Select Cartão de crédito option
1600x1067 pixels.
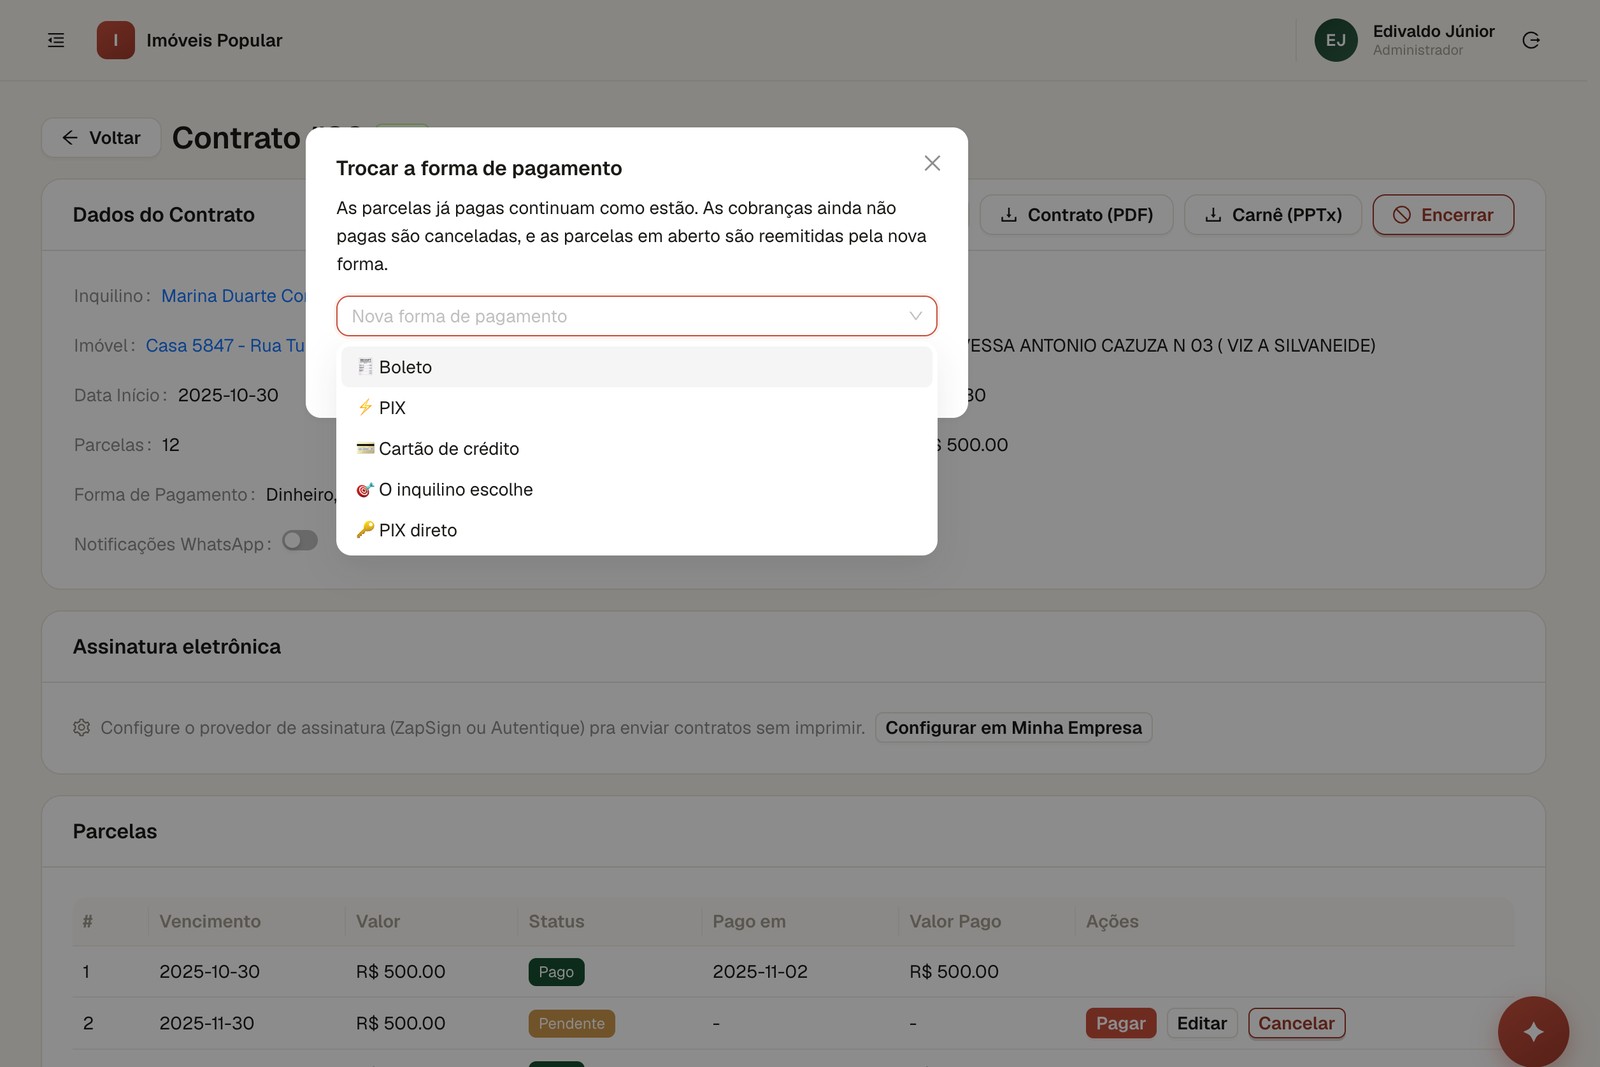[x=636, y=449]
